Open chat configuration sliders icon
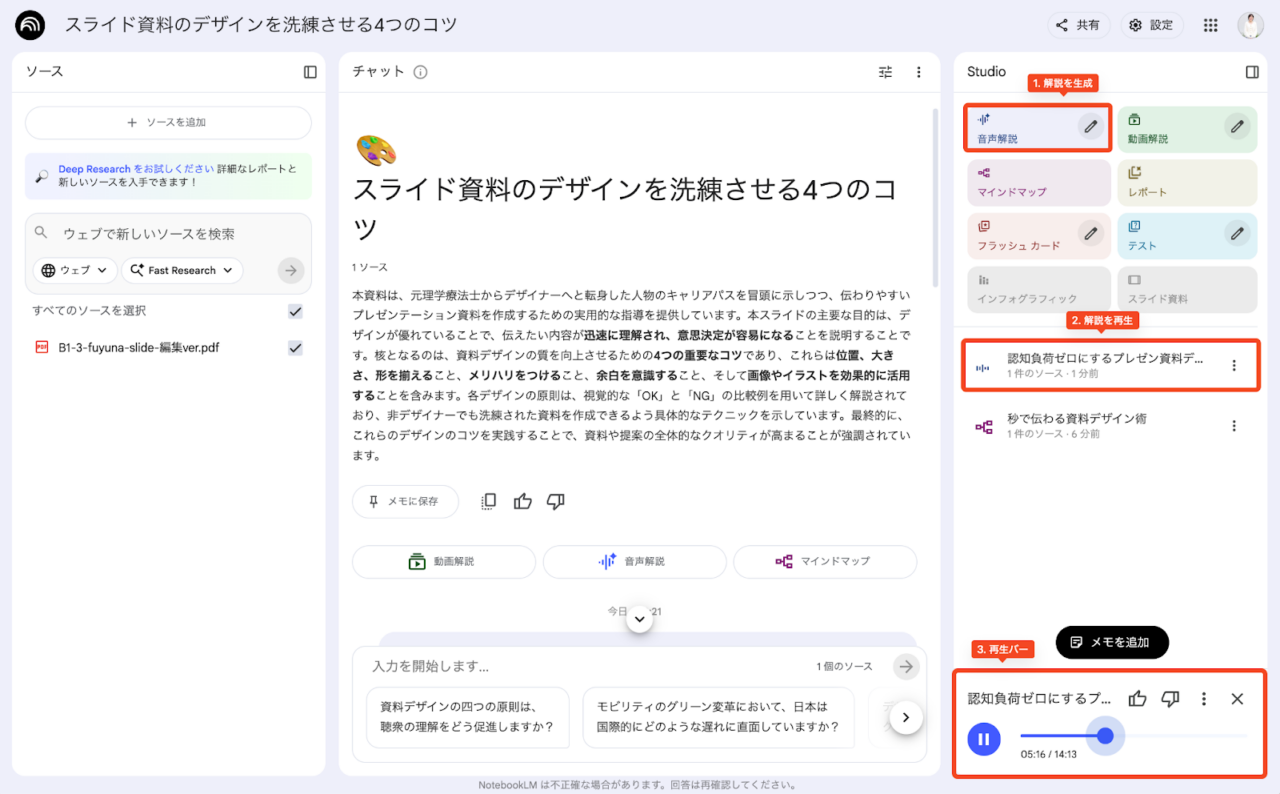Screen dimensions: 1280x794 tap(885, 72)
